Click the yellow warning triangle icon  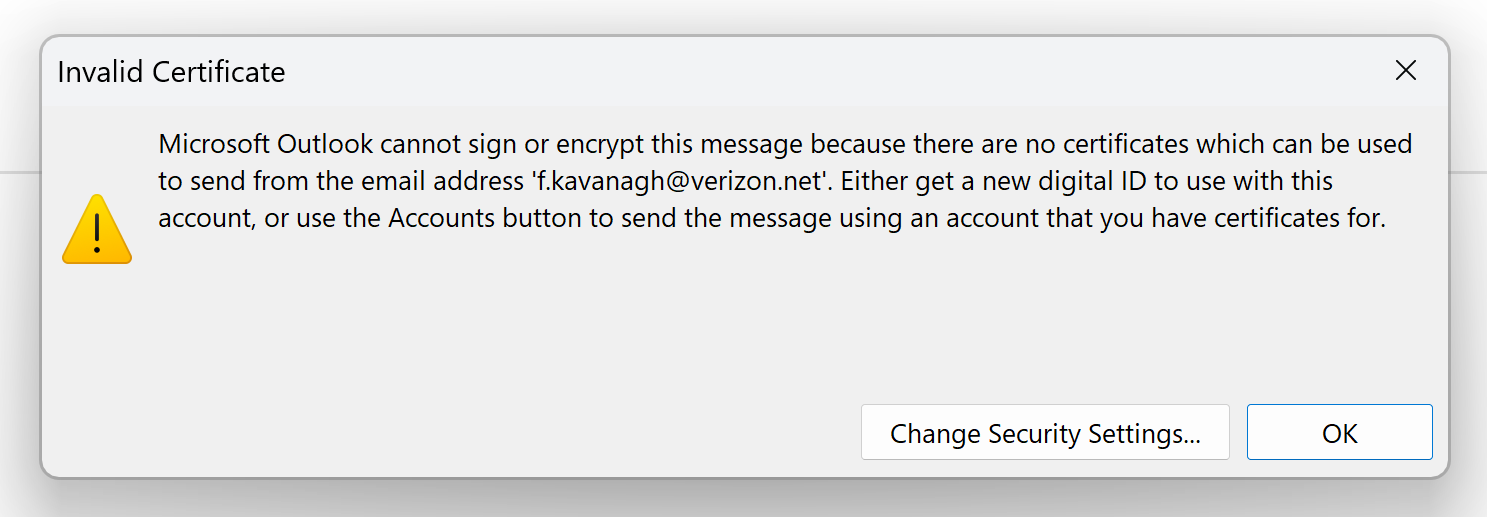point(97,230)
